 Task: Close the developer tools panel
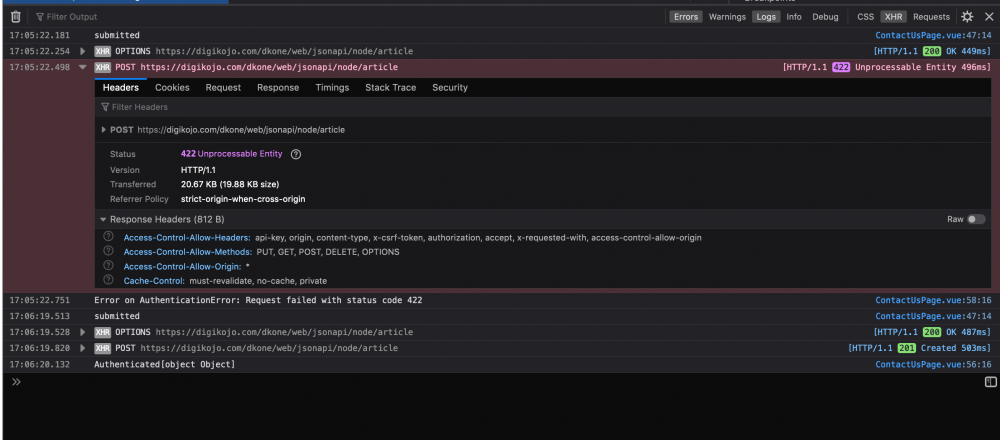tap(989, 17)
